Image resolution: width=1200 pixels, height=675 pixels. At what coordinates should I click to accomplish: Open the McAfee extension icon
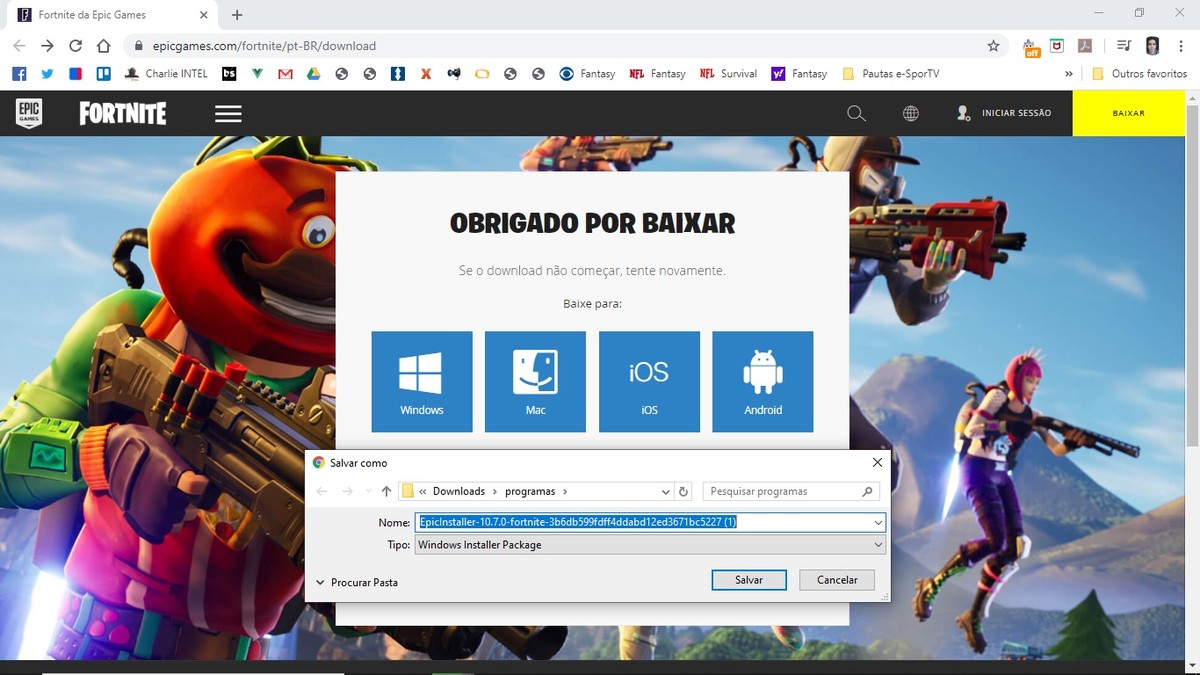point(1057,46)
